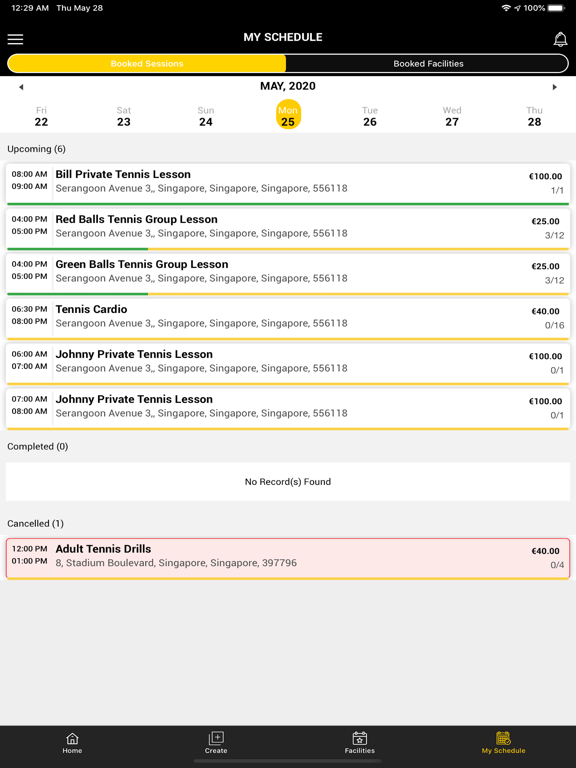This screenshot has width=576, height=768.
Task: Select Fri 22 in the week strip
Action: 41,117
